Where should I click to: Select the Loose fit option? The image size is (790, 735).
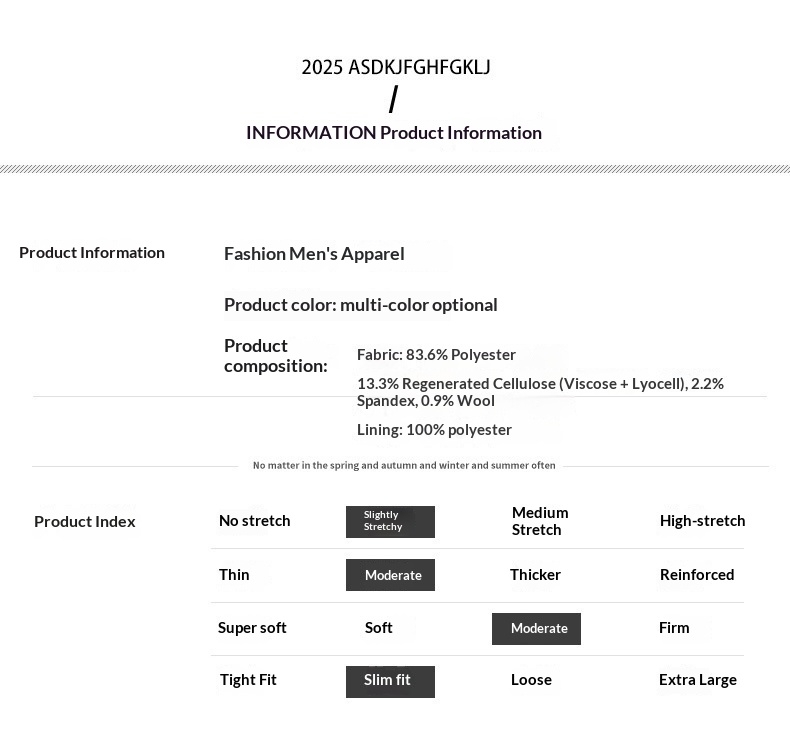click(531, 680)
